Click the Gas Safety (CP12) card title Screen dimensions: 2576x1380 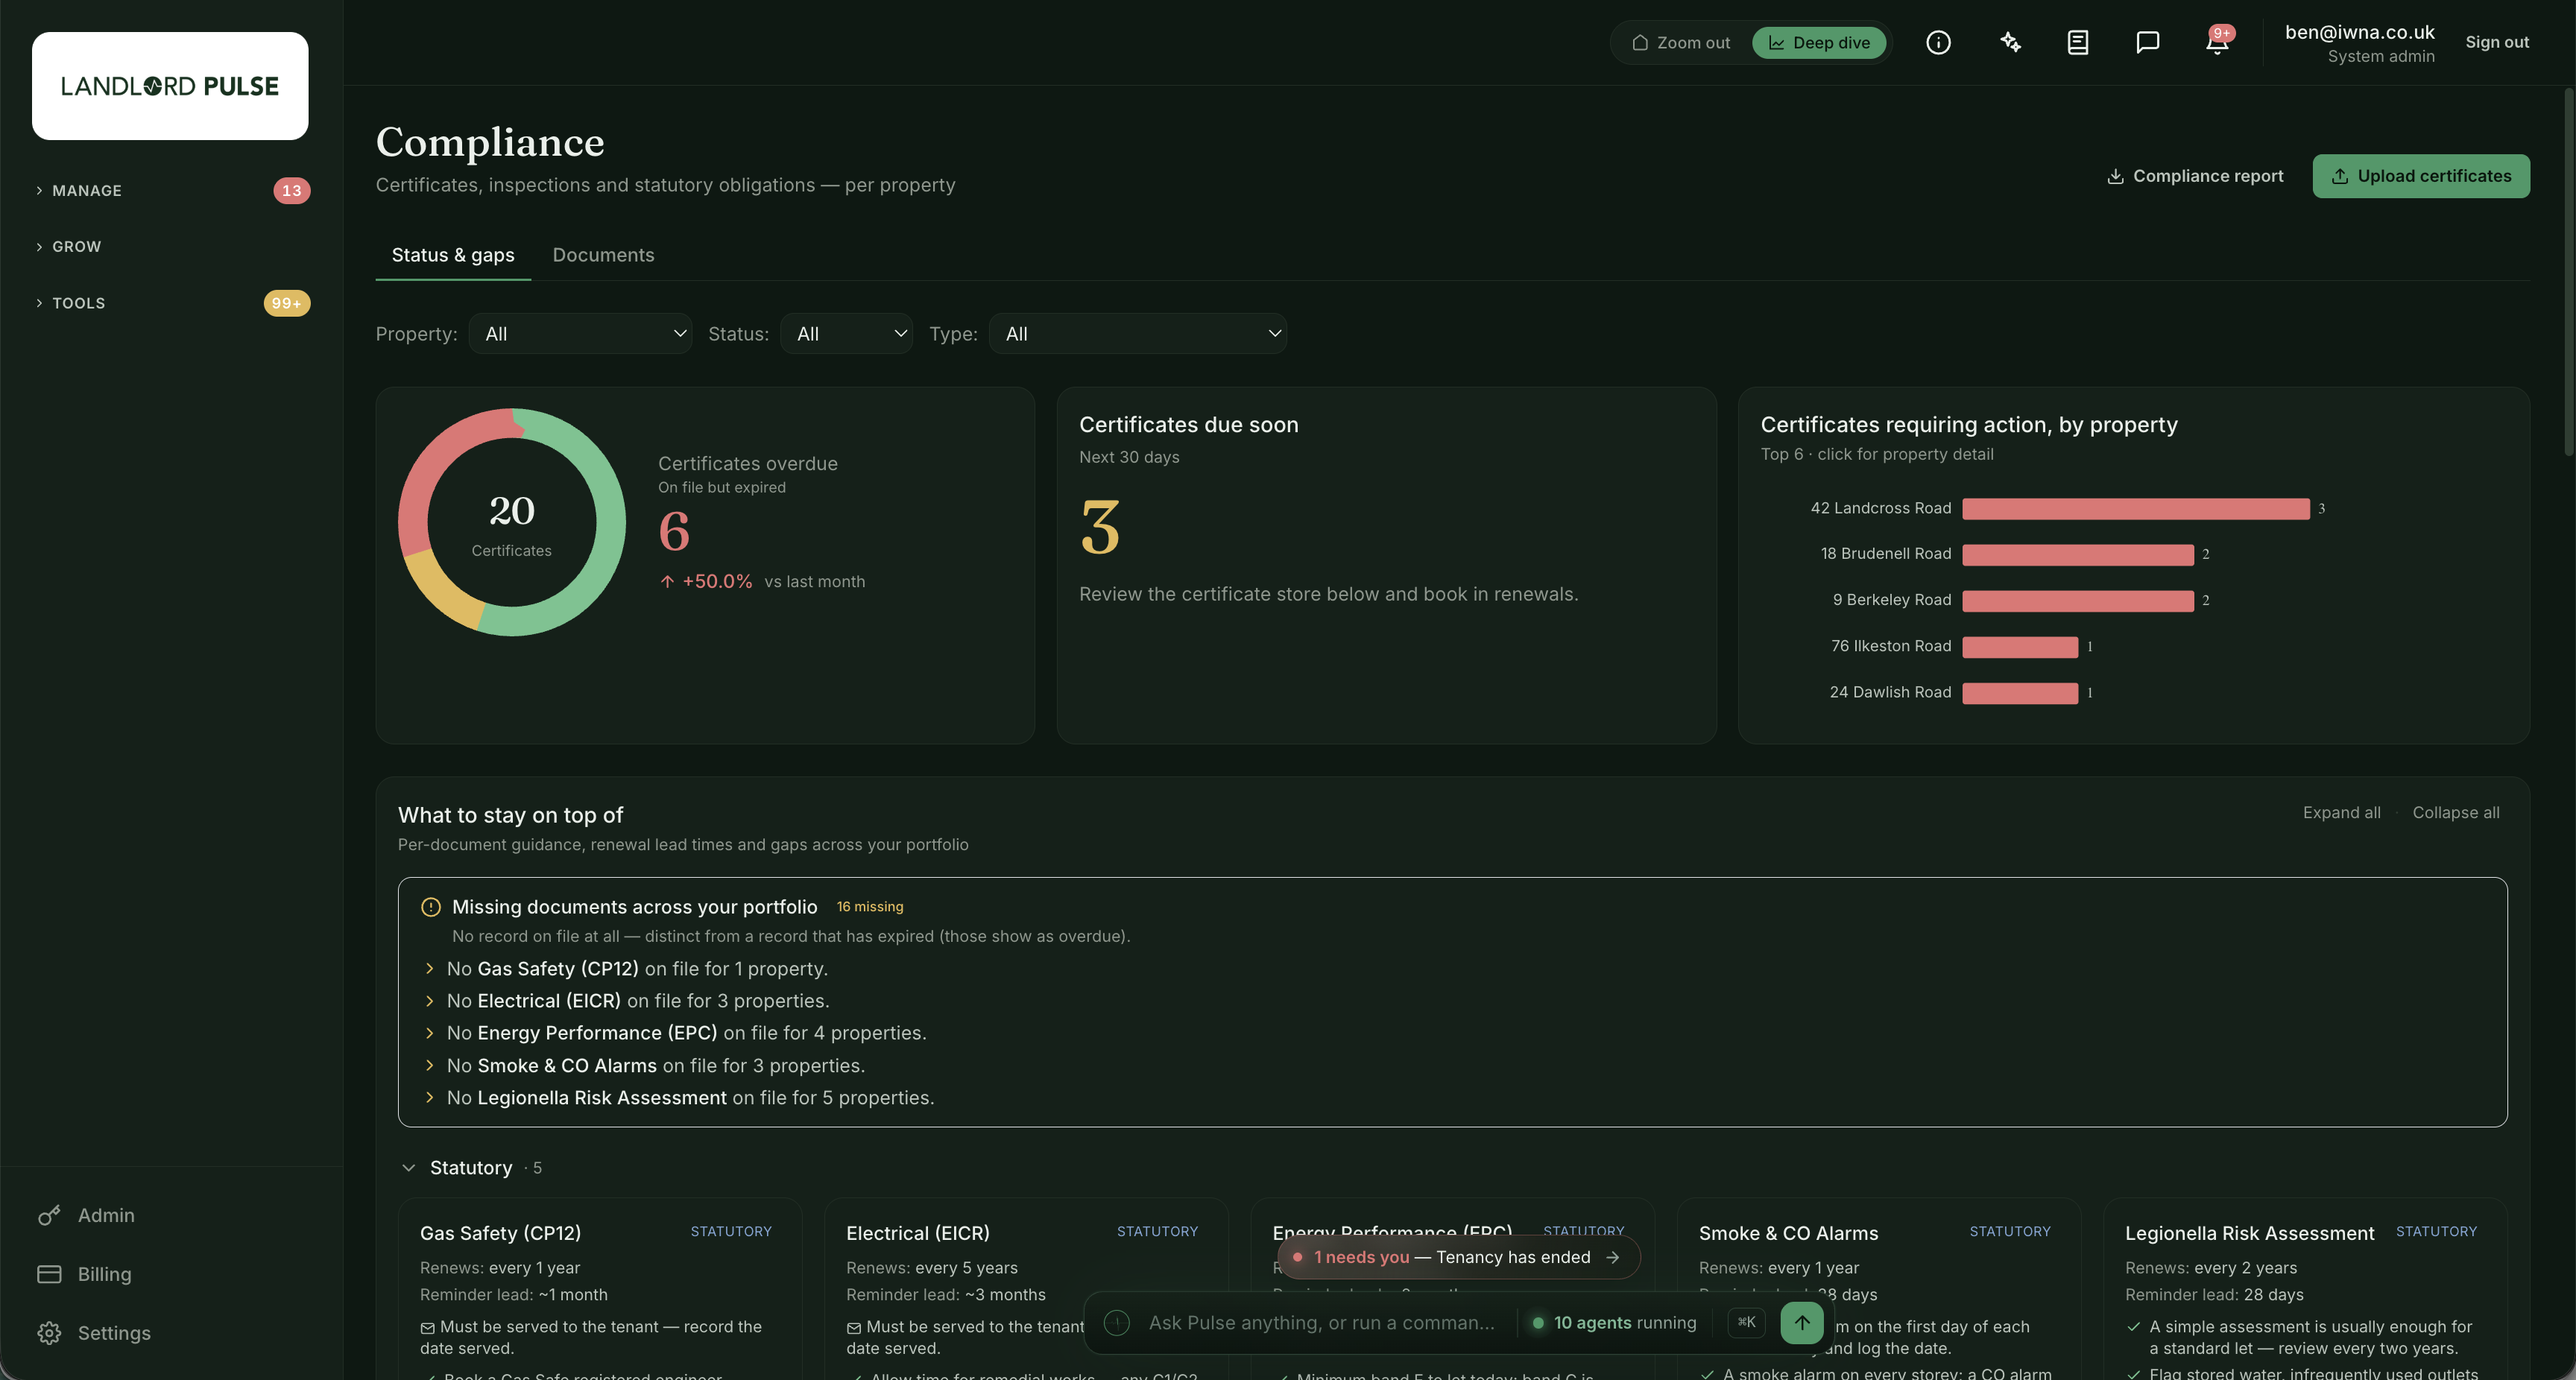(500, 1233)
